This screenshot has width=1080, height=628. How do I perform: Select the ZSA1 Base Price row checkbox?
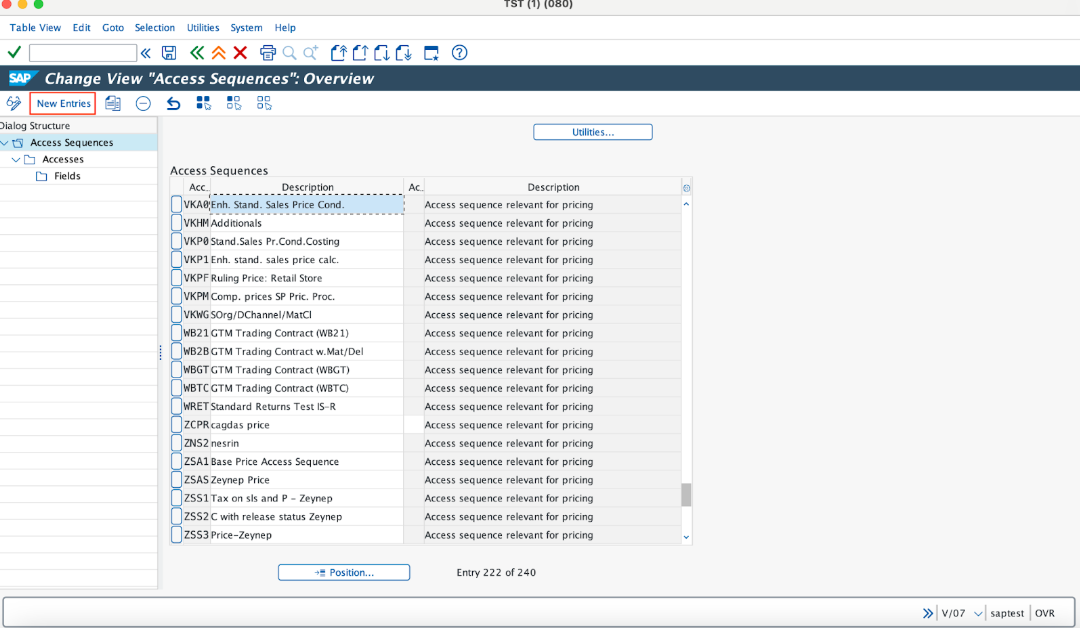coord(176,461)
